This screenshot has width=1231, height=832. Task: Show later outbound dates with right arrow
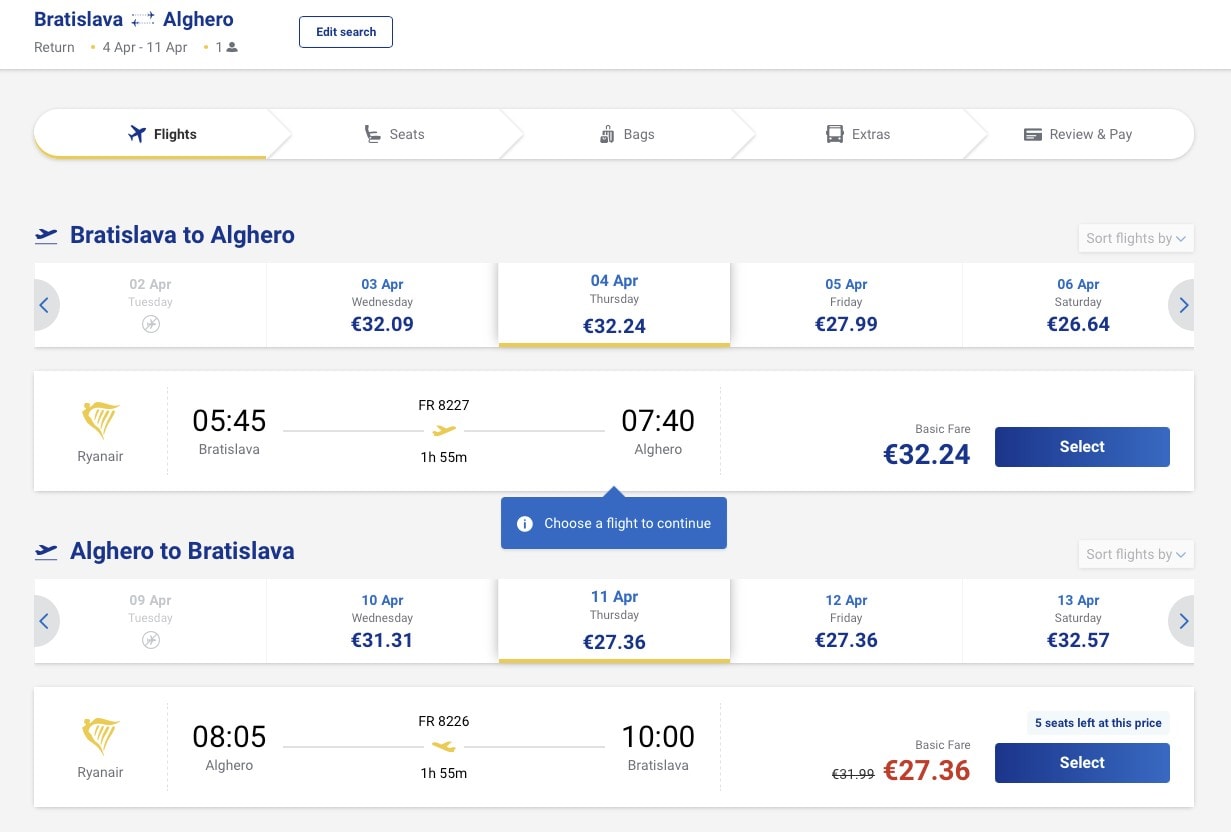point(1183,305)
